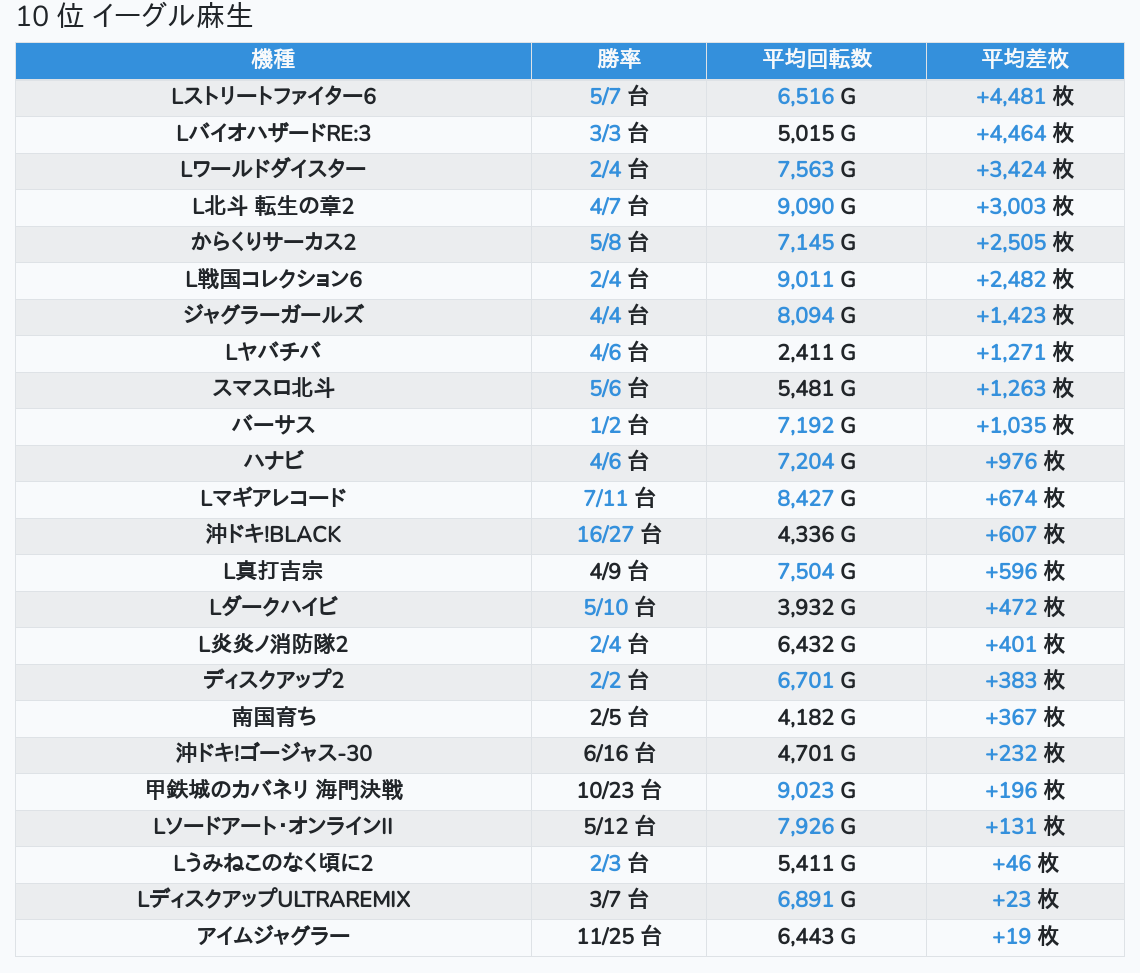Click the 平均回転数 column header
The image size is (1140, 973).
pyautogui.click(x=816, y=60)
